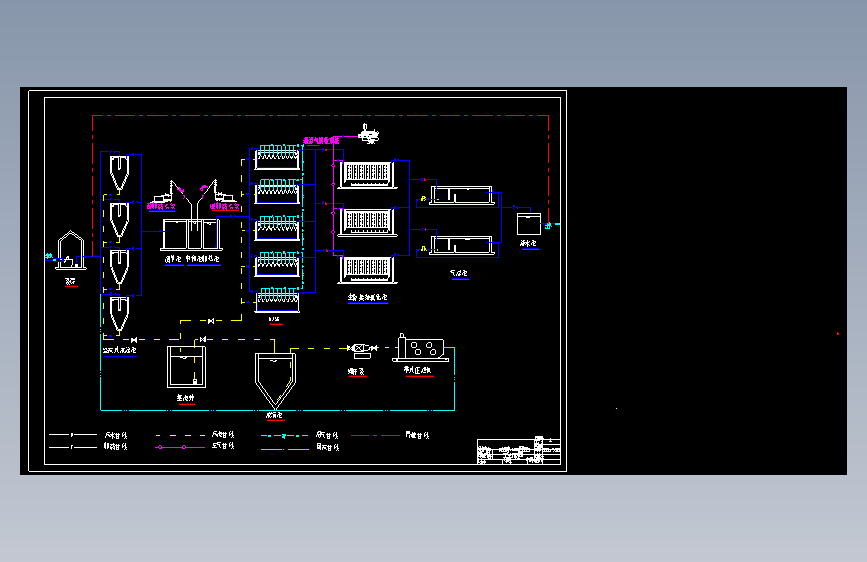Click the small red dot outside the drawing frame
867x562 pixels.
pyautogui.click(x=838, y=334)
